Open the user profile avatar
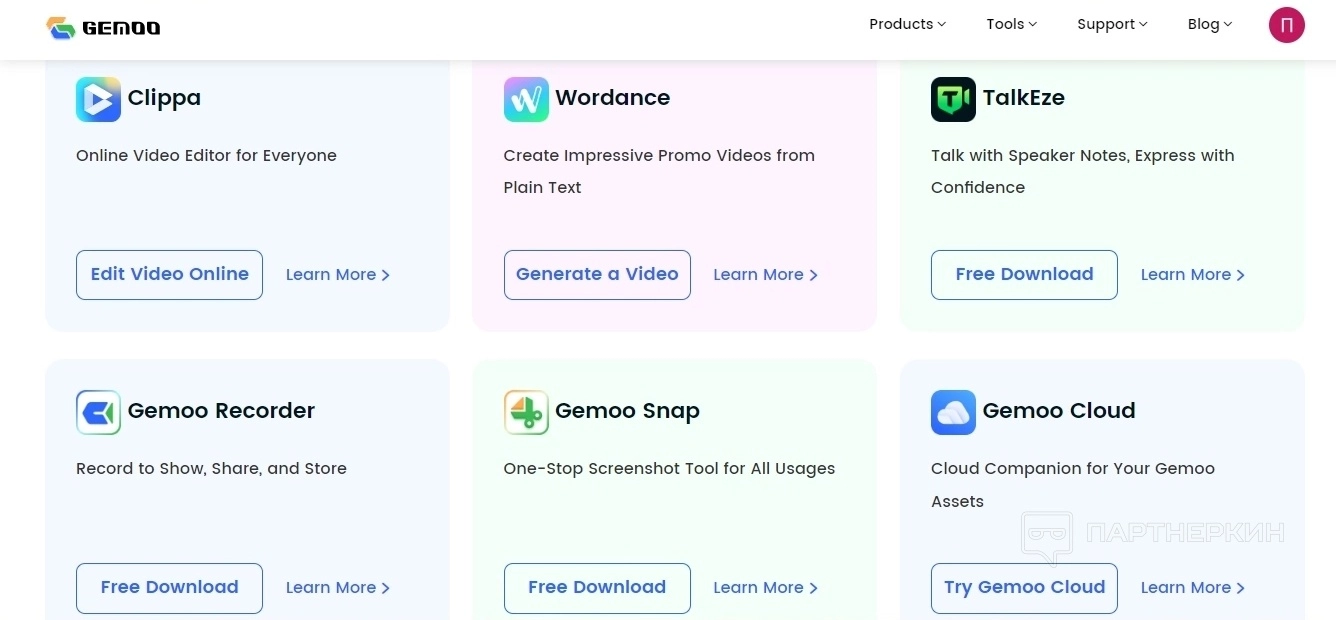 pos(1286,25)
